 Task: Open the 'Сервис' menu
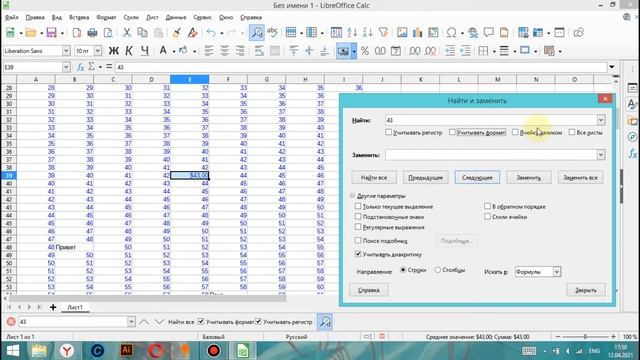coord(202,17)
